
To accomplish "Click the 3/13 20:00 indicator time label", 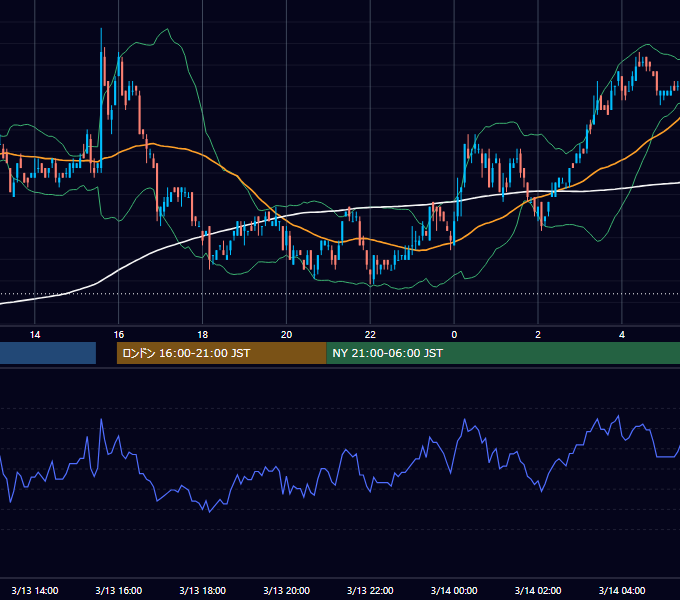I will [286, 590].
